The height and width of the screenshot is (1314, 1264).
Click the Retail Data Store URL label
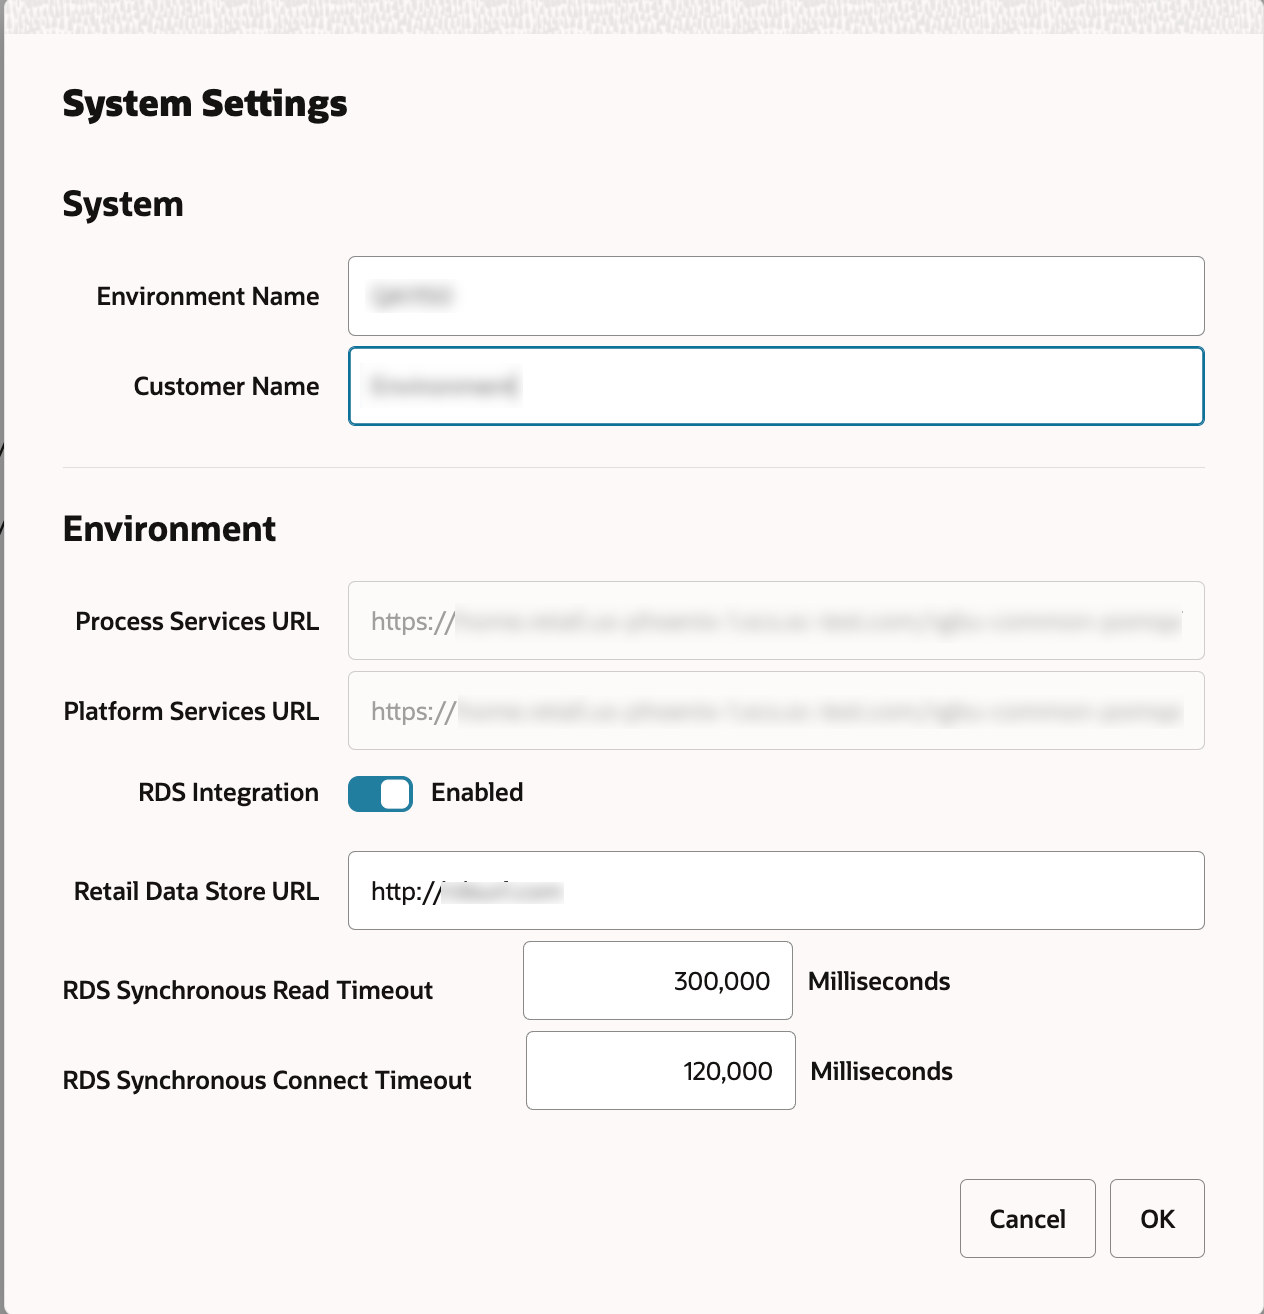pyautogui.click(x=196, y=892)
